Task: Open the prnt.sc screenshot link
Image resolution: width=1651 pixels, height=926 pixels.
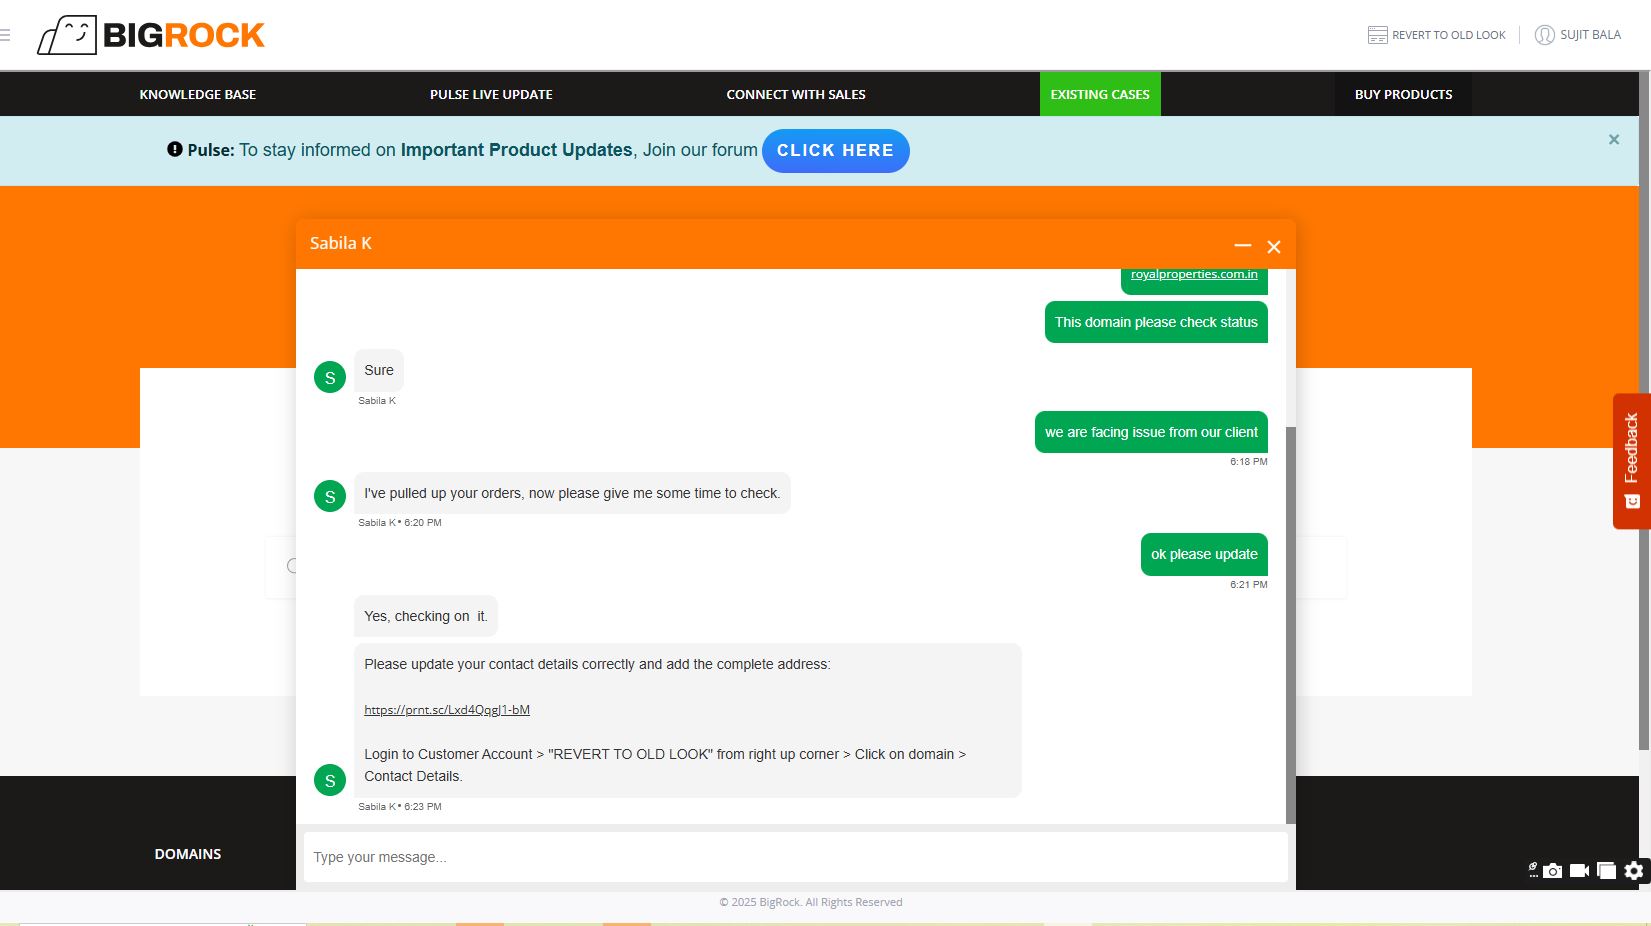Action: pyautogui.click(x=447, y=710)
